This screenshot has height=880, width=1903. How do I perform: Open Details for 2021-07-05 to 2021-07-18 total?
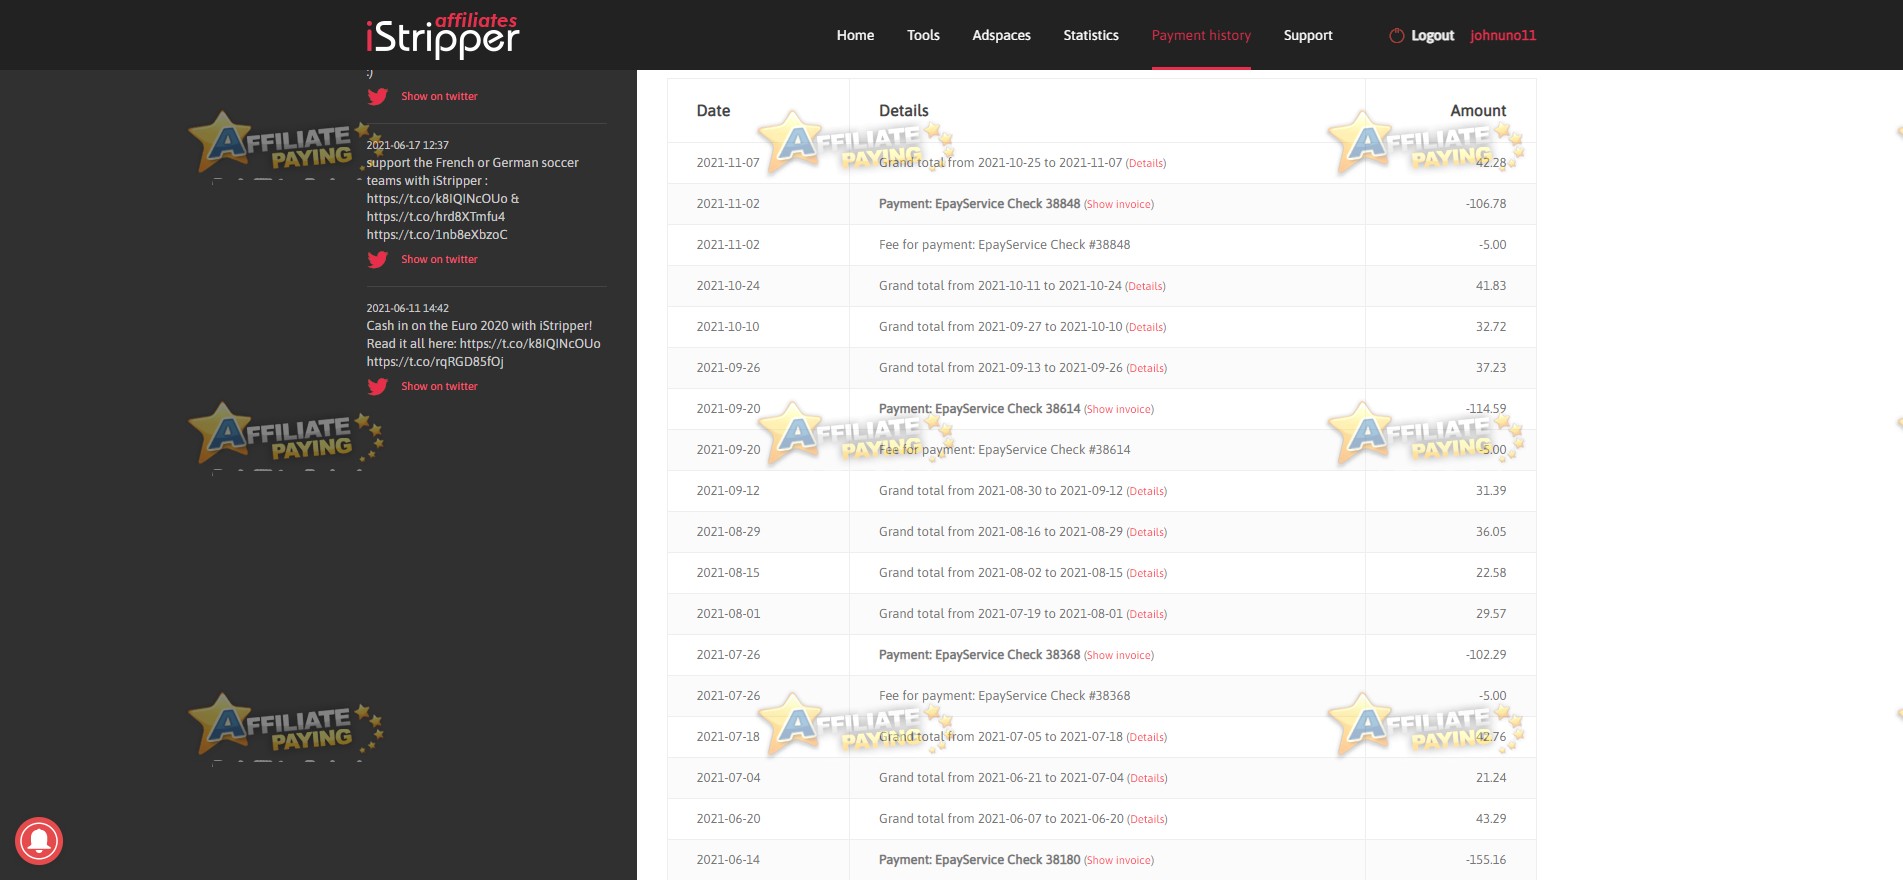[1147, 737]
